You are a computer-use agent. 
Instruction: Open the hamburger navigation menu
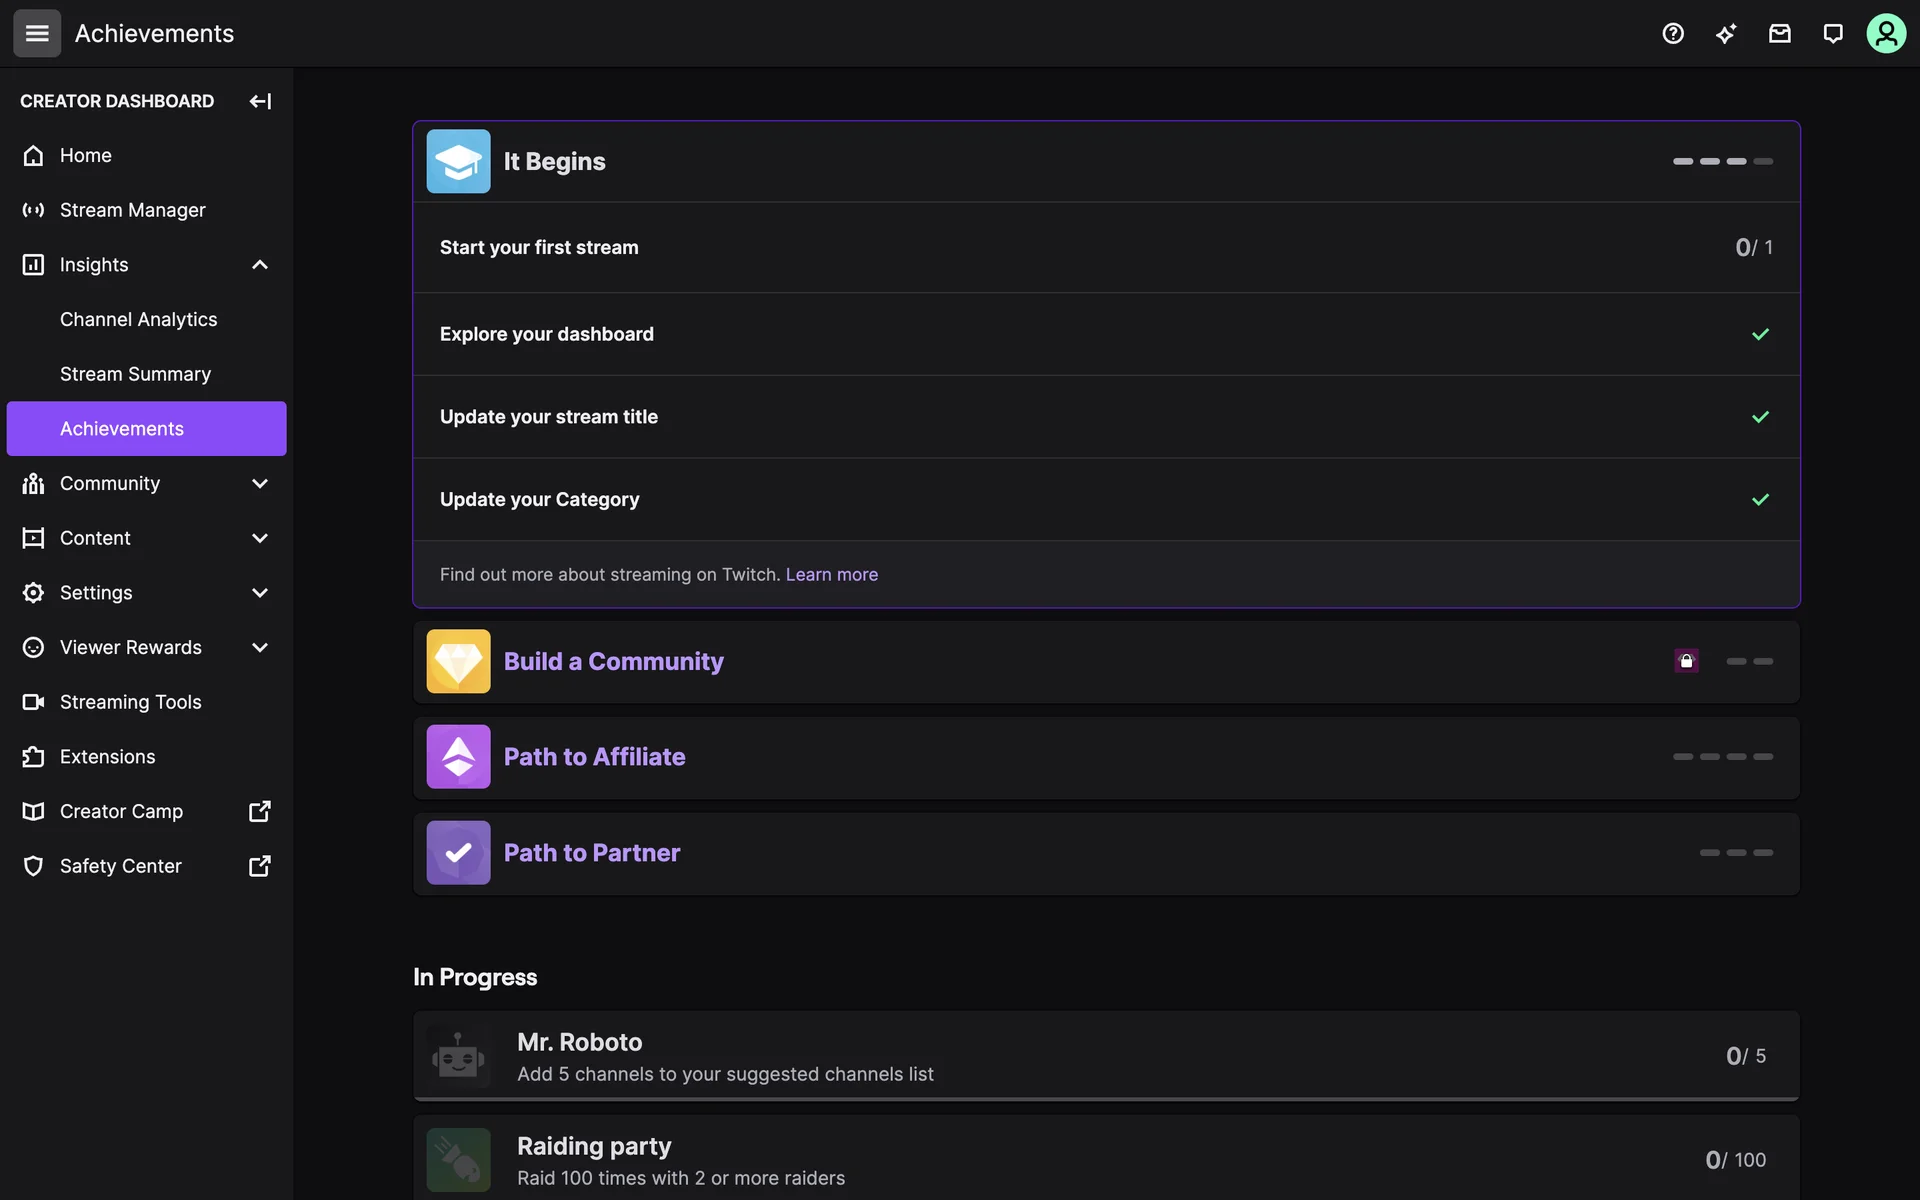tap(37, 33)
